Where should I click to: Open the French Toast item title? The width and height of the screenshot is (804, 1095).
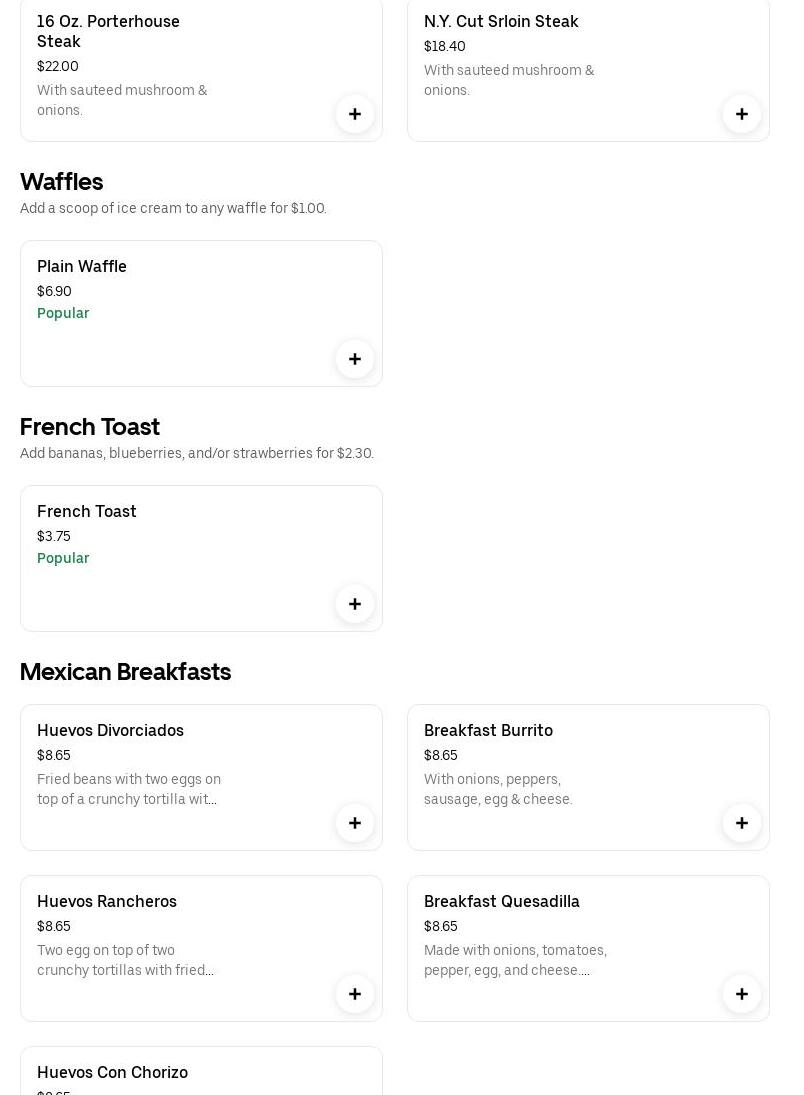[87, 512]
